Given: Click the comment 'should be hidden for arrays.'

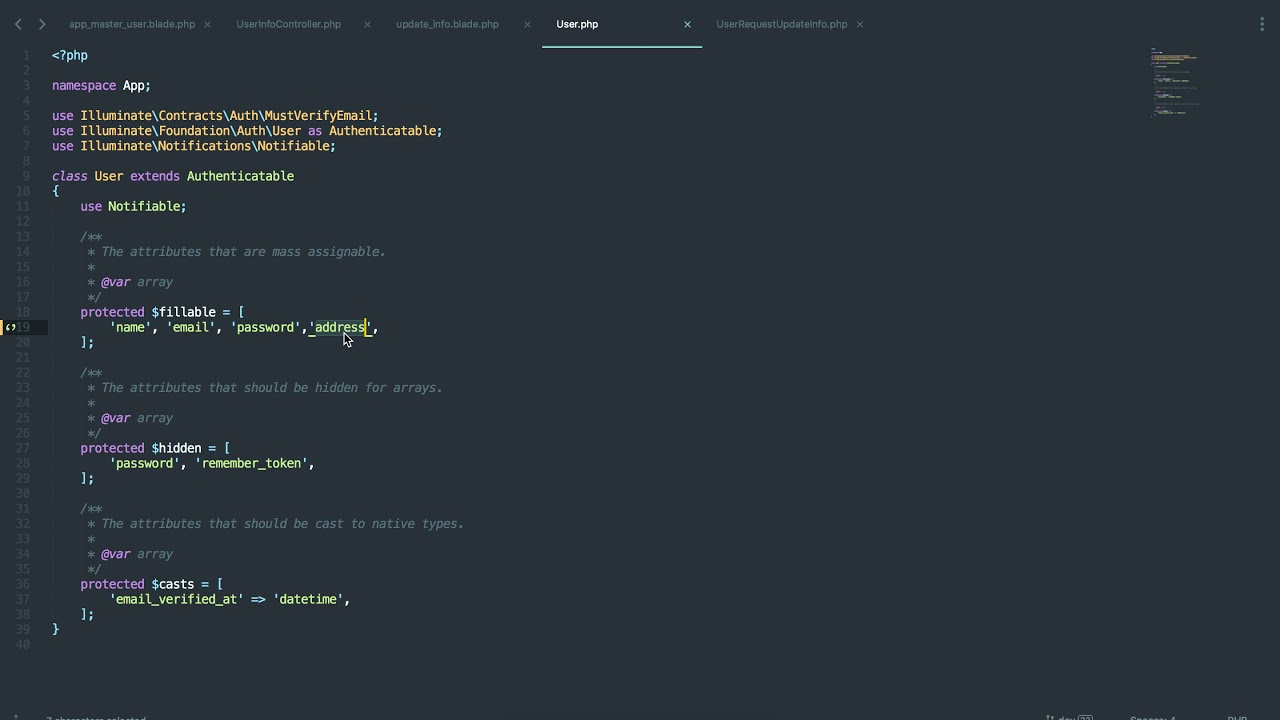Looking at the screenshot, I should 343,388.
